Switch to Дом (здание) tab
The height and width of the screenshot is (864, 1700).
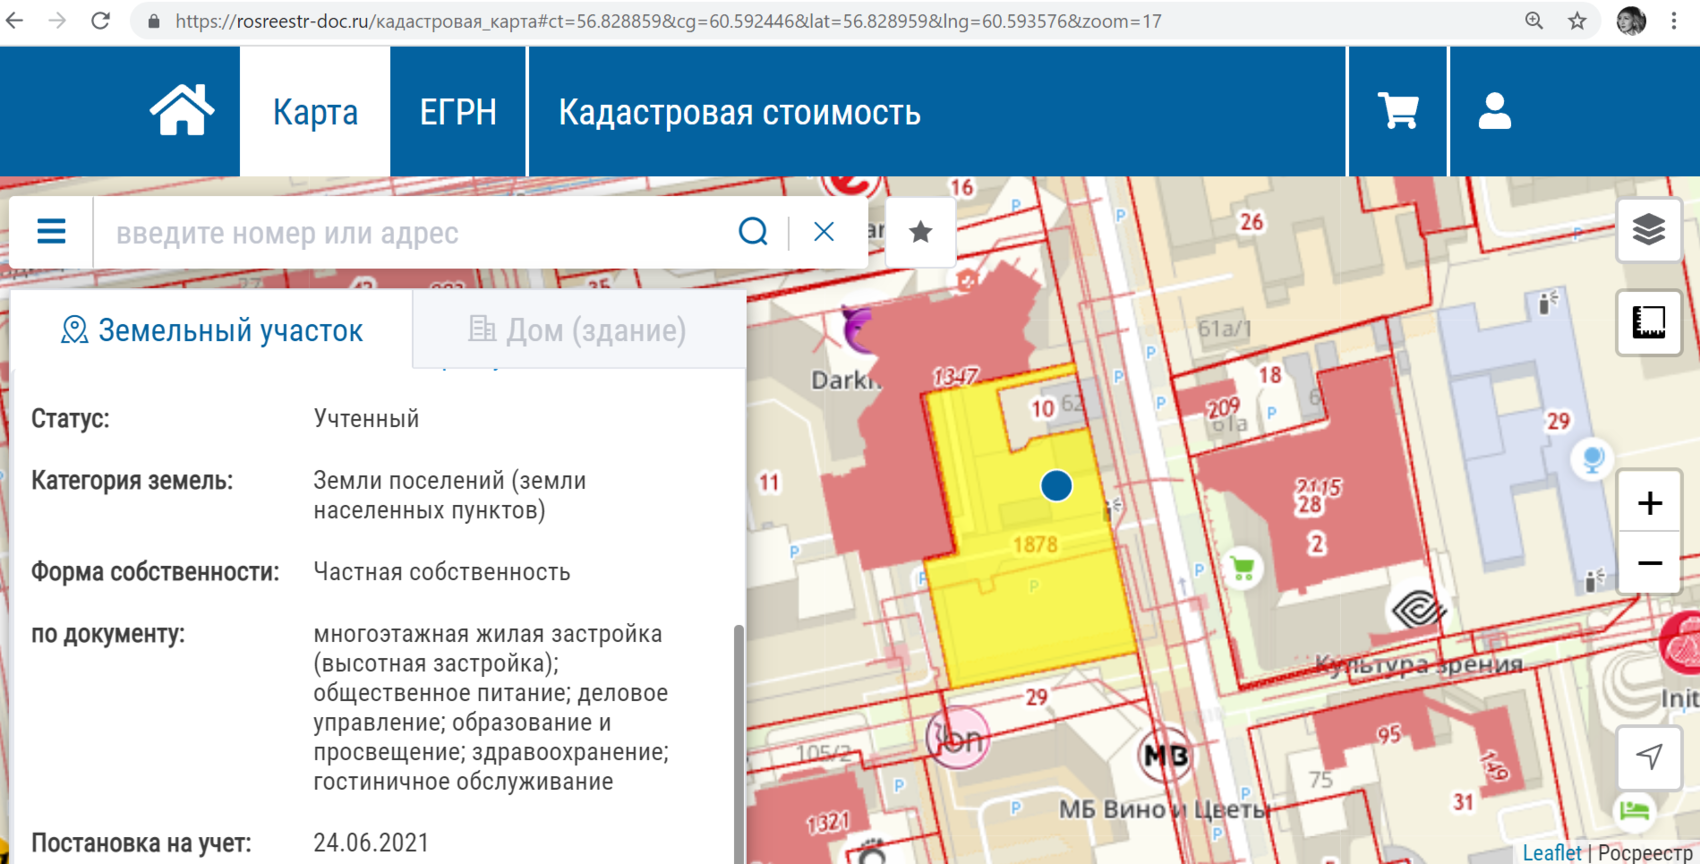[x=578, y=330]
